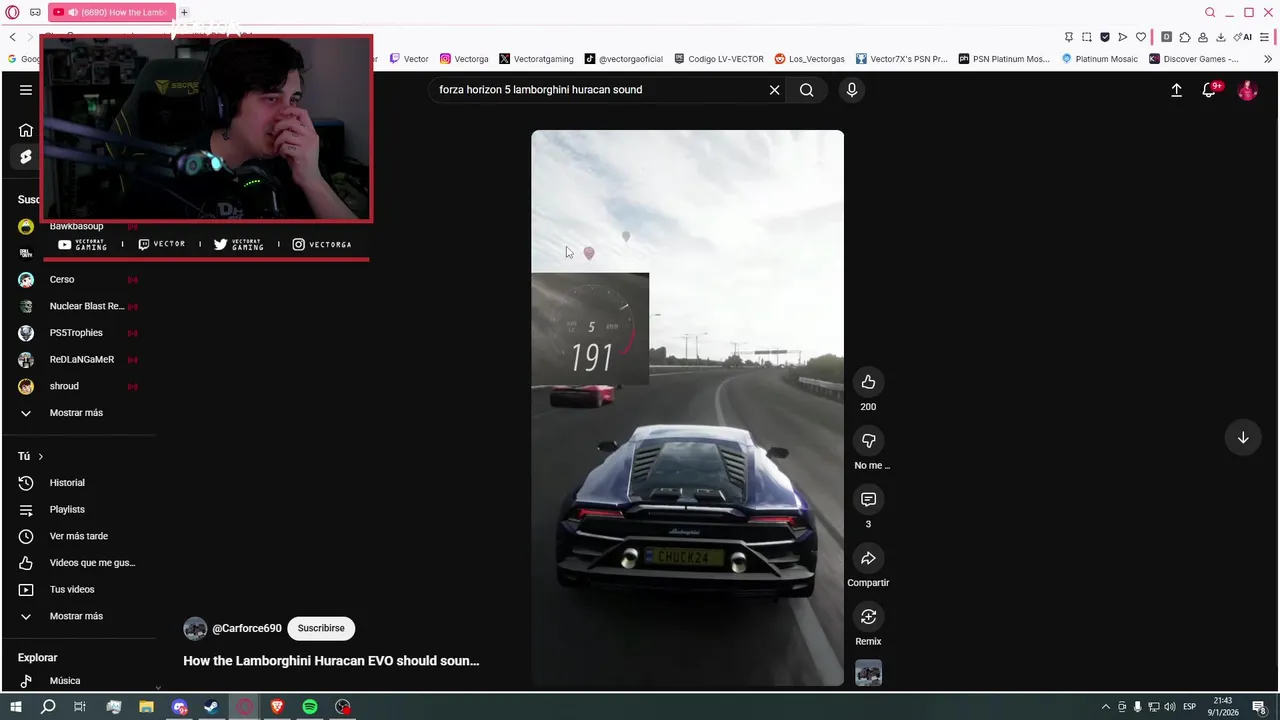Click the heart bookmark toolbar icon

tap(1141, 37)
